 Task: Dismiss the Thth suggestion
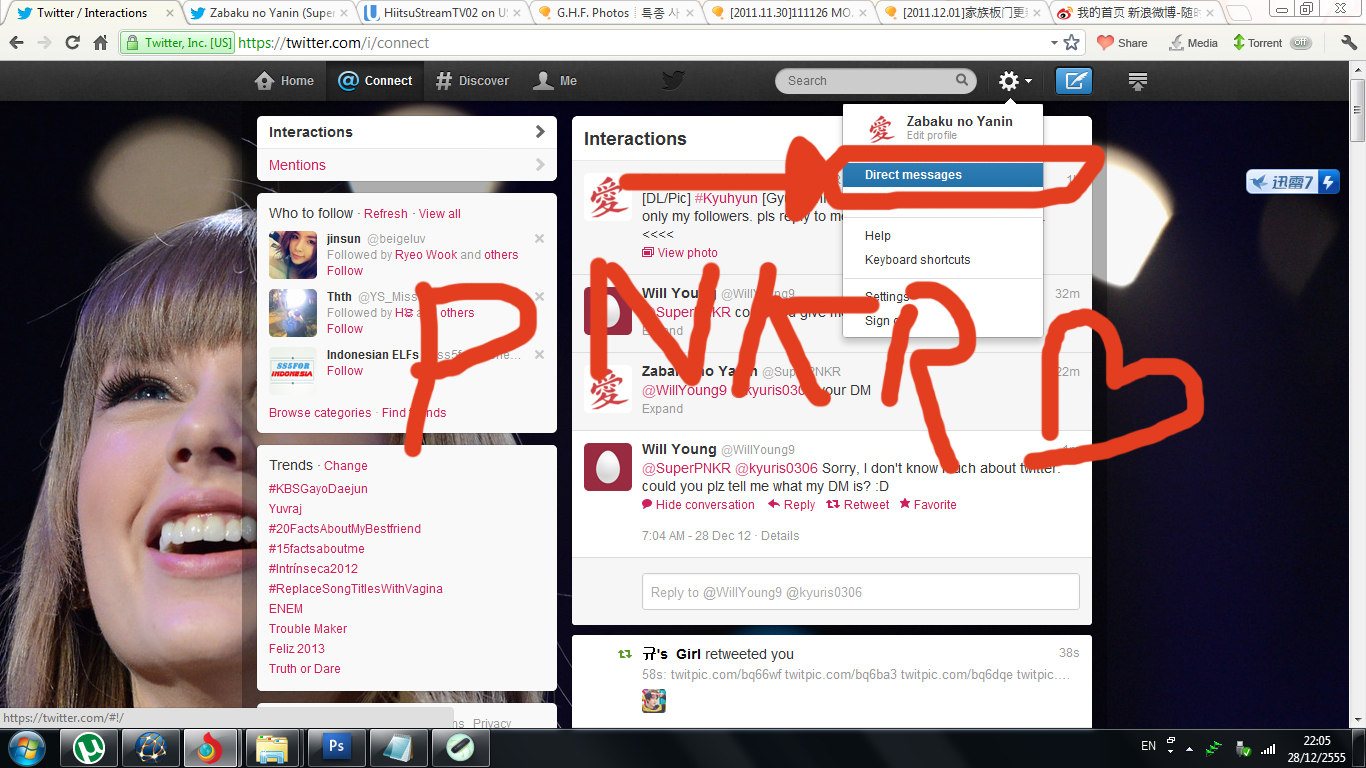pyautogui.click(x=540, y=297)
